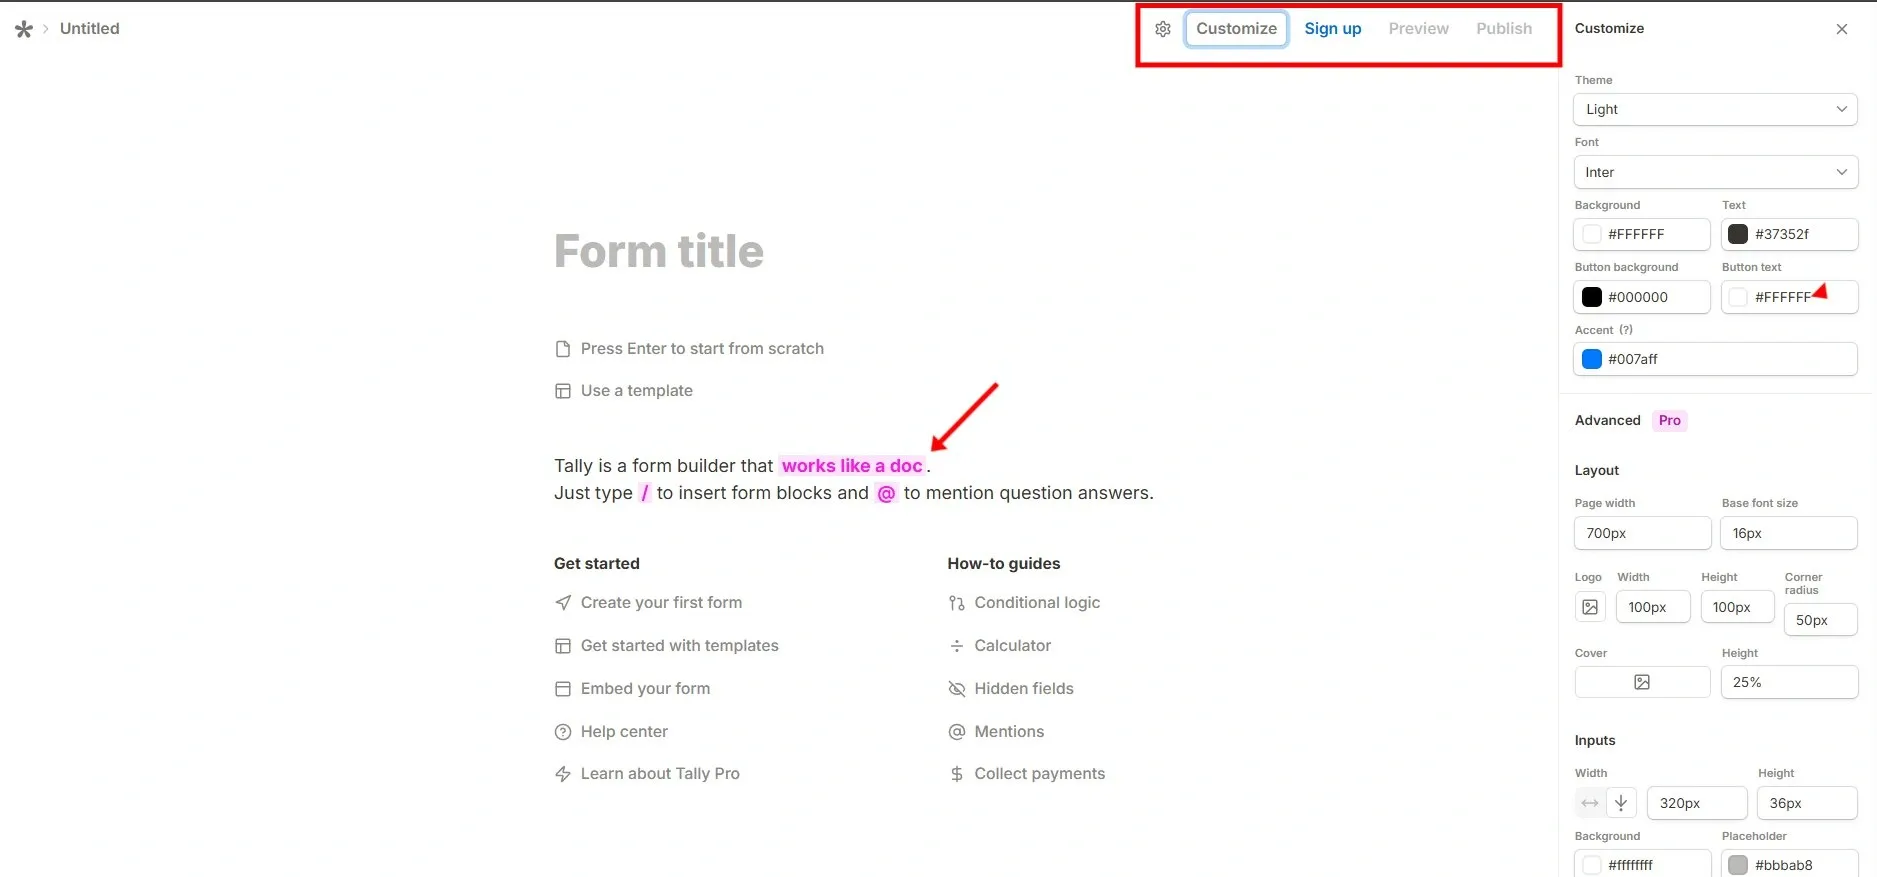
Task: Click the Publish menu item
Action: [x=1503, y=29]
